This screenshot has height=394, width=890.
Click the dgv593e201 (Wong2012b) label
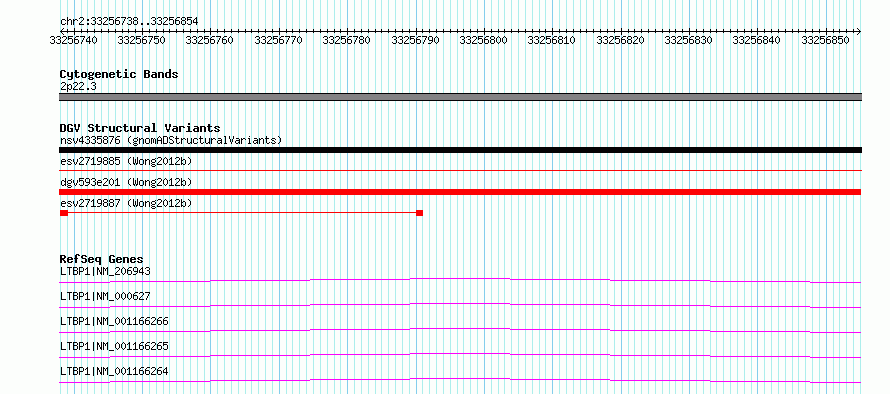[x=126, y=182]
